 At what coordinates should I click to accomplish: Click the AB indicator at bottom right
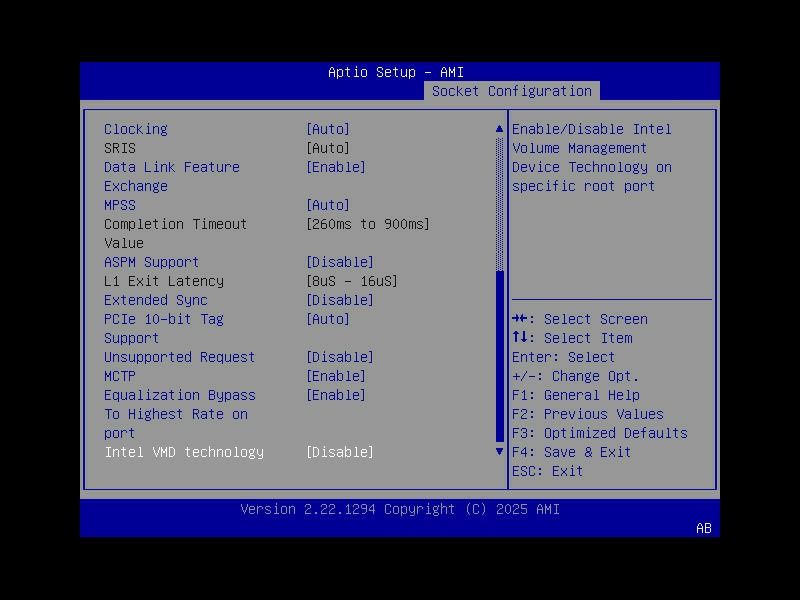pyautogui.click(x=703, y=528)
